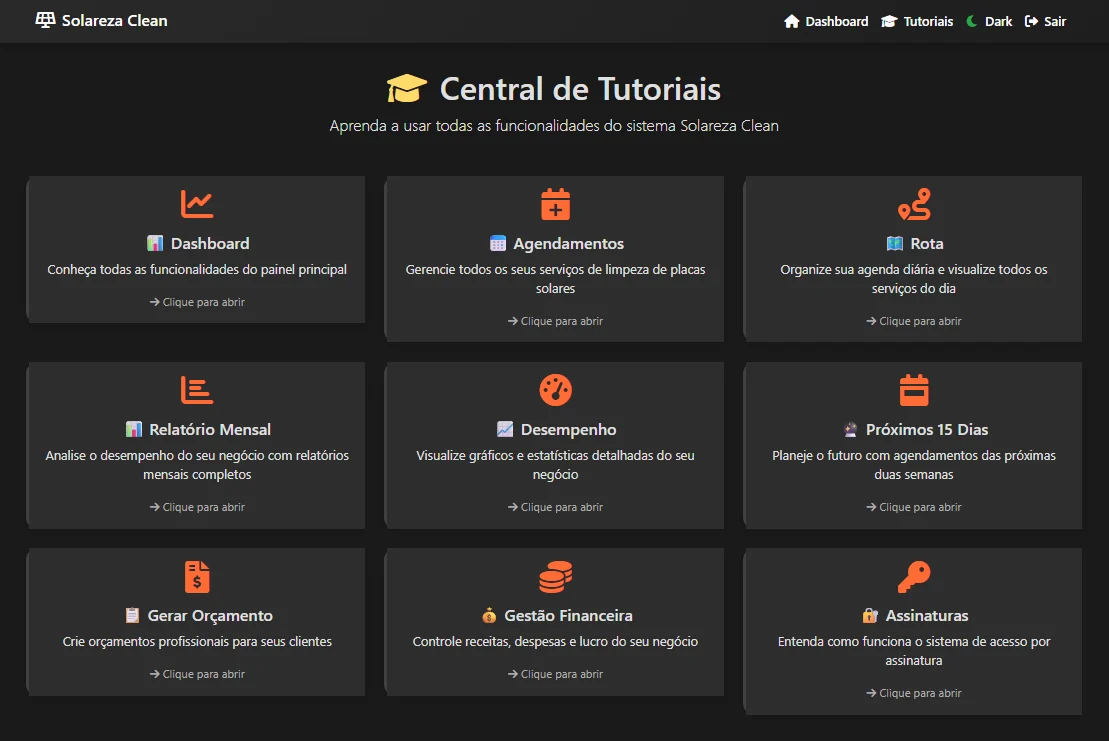This screenshot has width=1109, height=741.
Task: Click the map emoji beside Rota title
Action: (895, 243)
